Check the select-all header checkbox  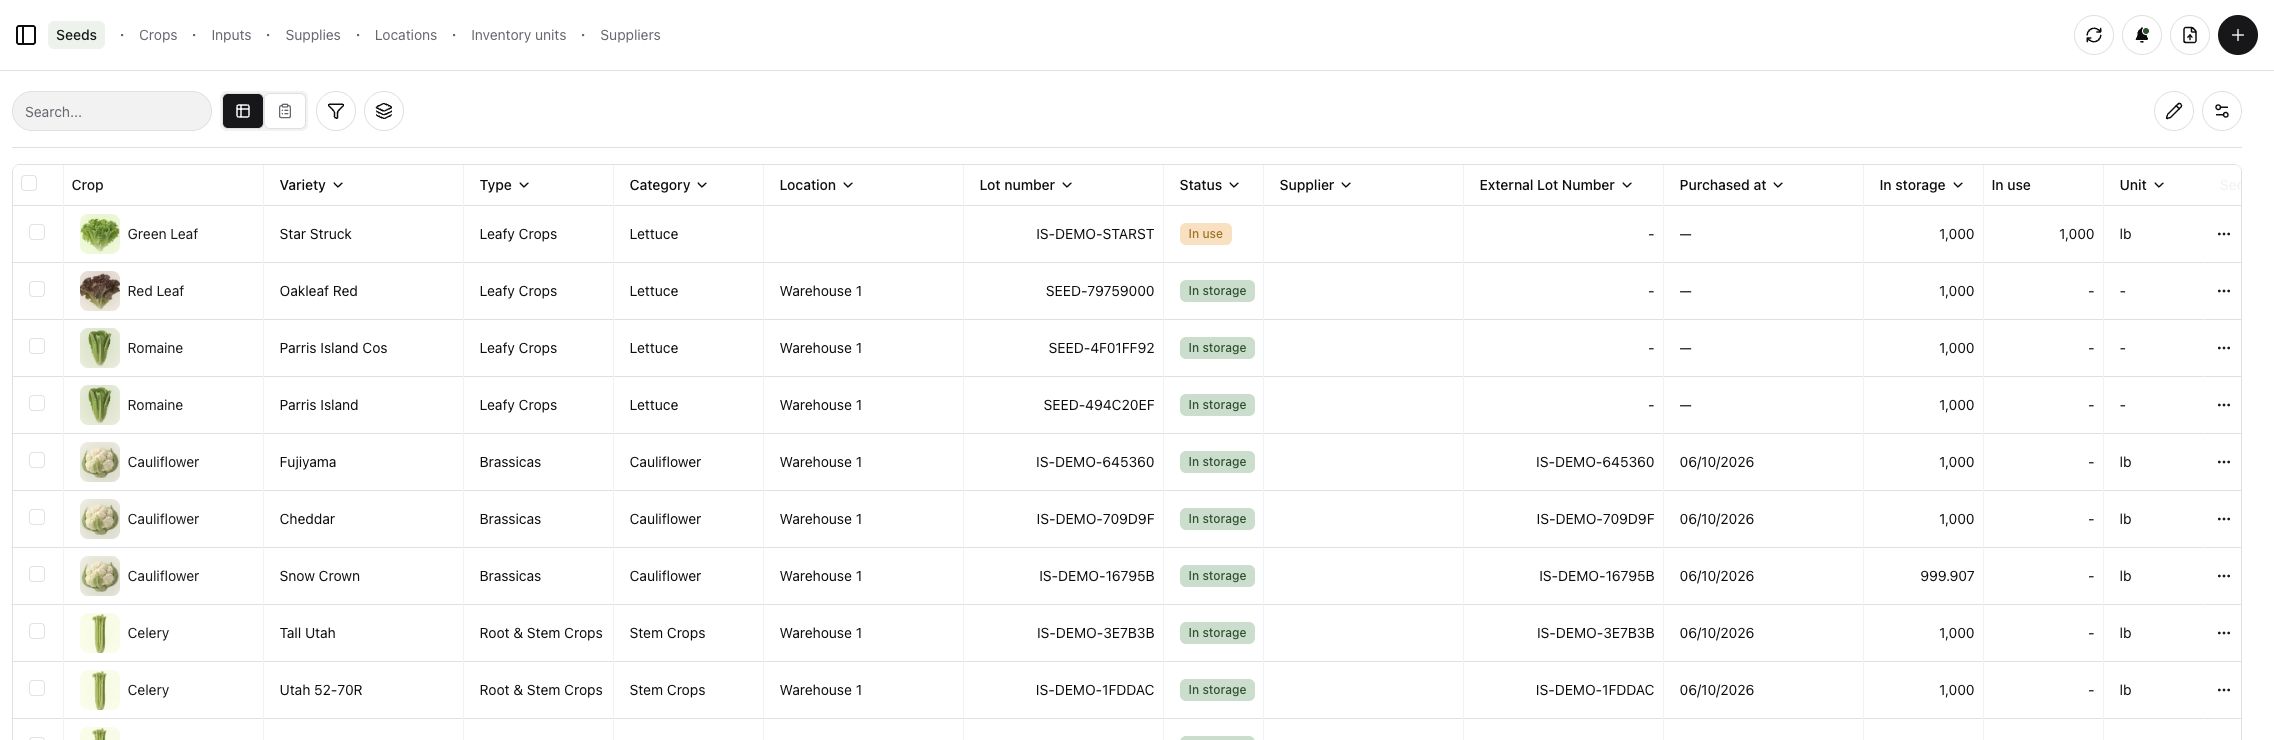(x=29, y=183)
